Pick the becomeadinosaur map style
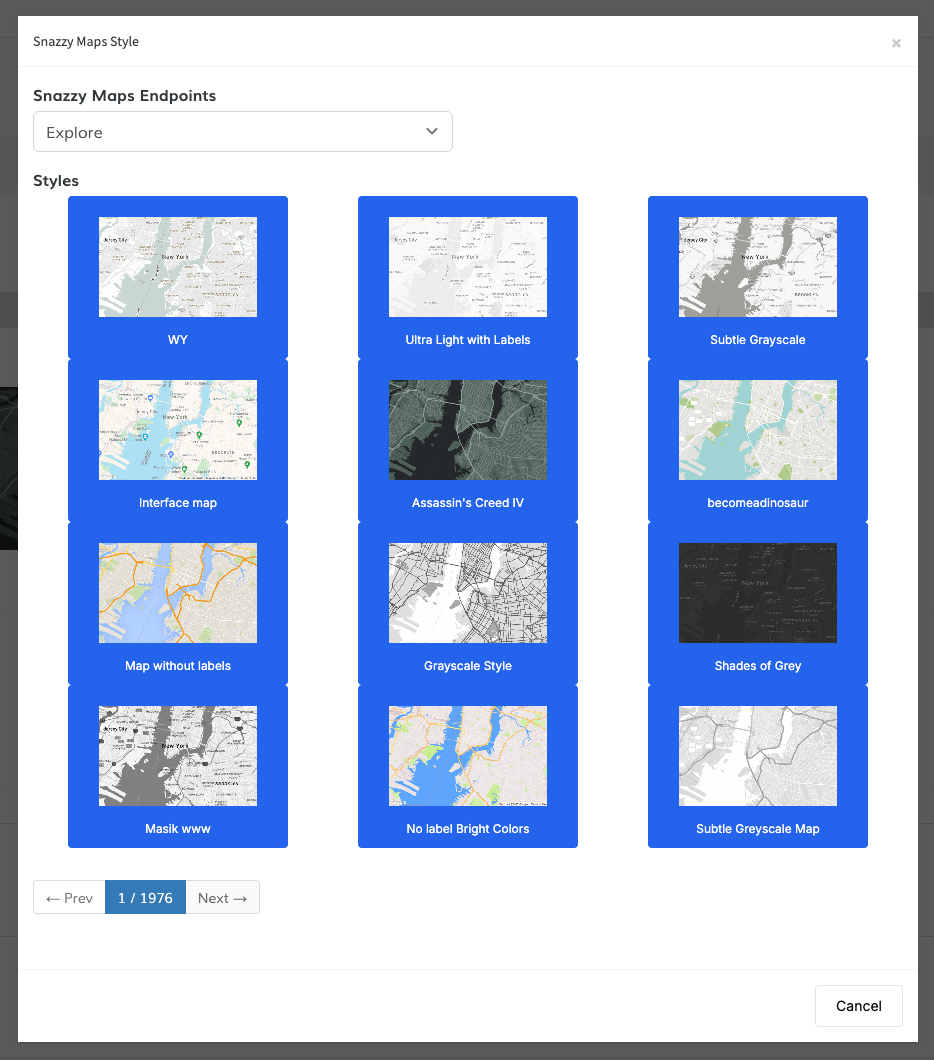The width and height of the screenshot is (934, 1060). click(x=758, y=430)
